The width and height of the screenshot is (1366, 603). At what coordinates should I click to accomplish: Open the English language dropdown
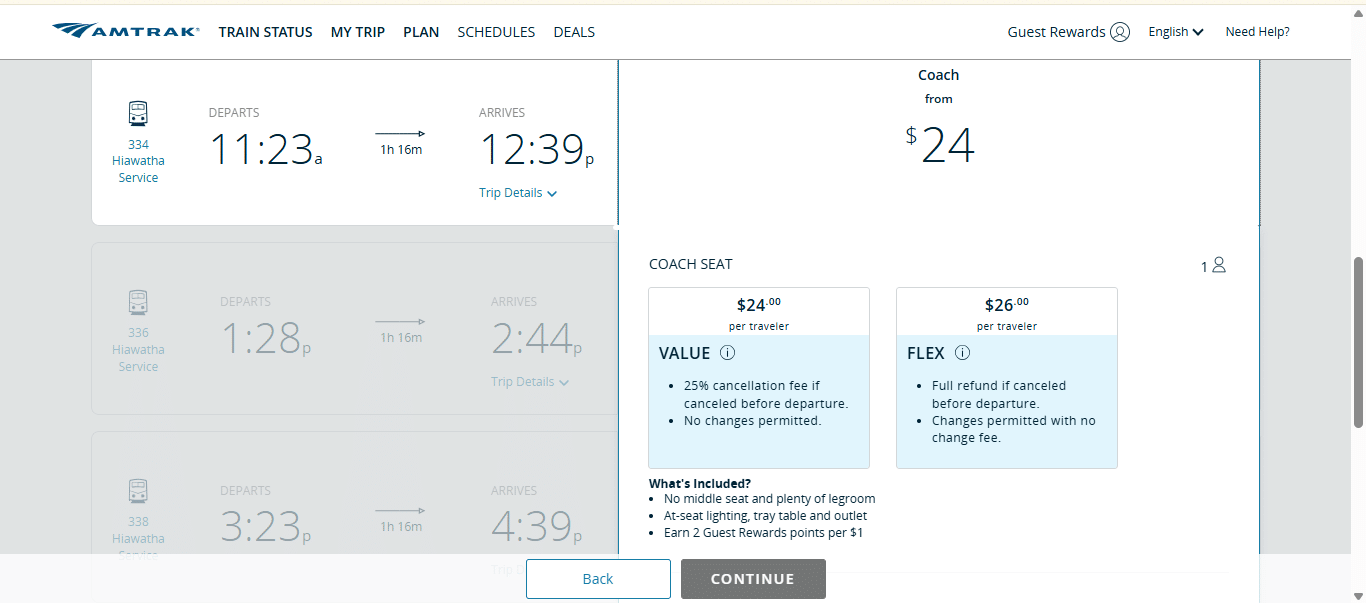tap(1175, 31)
